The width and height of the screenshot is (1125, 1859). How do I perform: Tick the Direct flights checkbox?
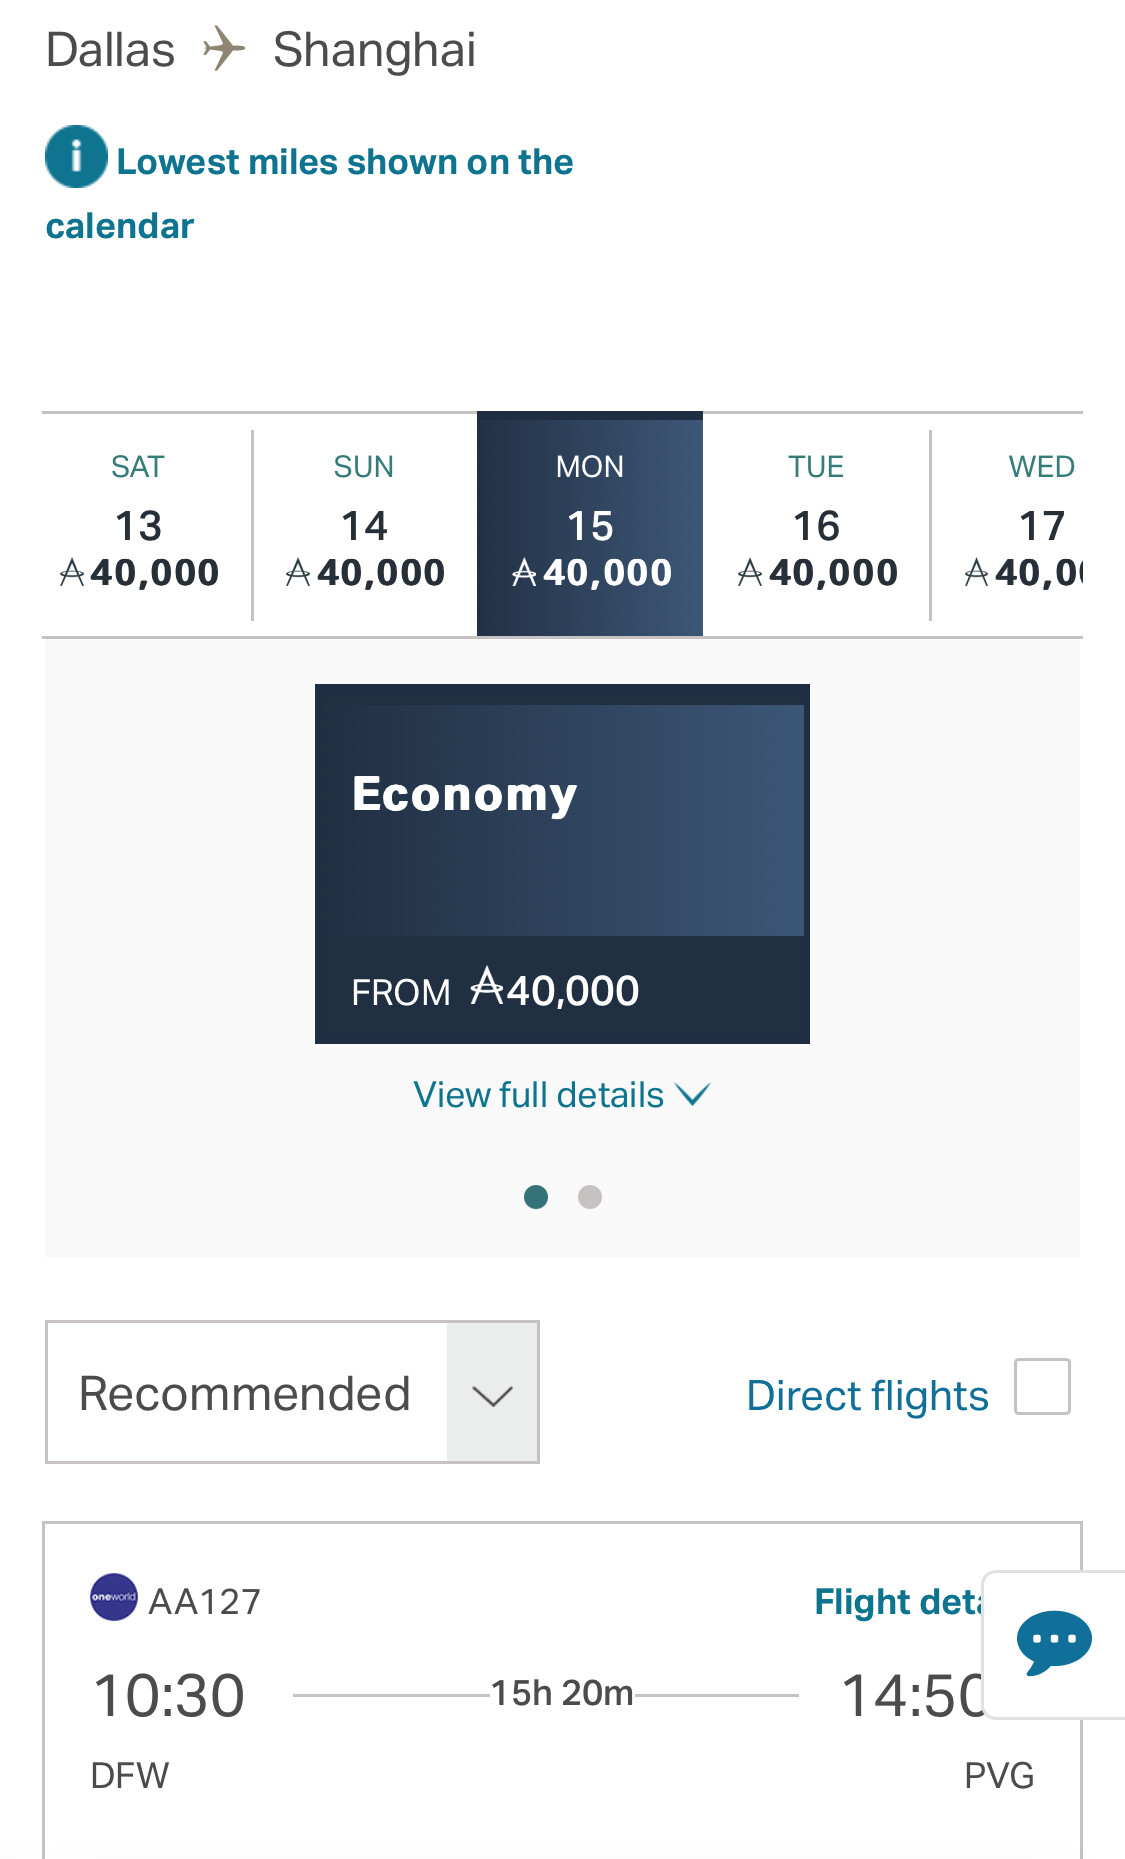[1041, 1387]
